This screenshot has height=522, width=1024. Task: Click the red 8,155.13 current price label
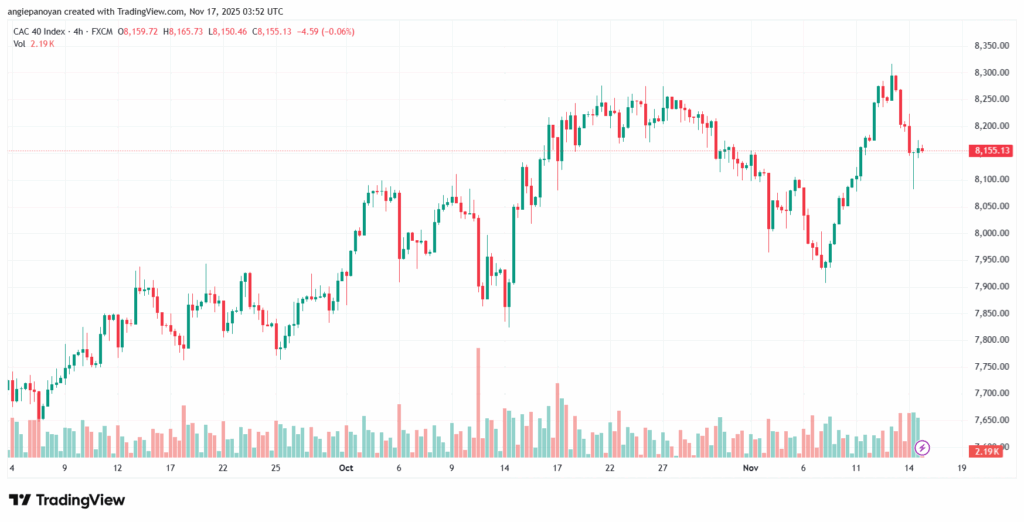(x=991, y=151)
